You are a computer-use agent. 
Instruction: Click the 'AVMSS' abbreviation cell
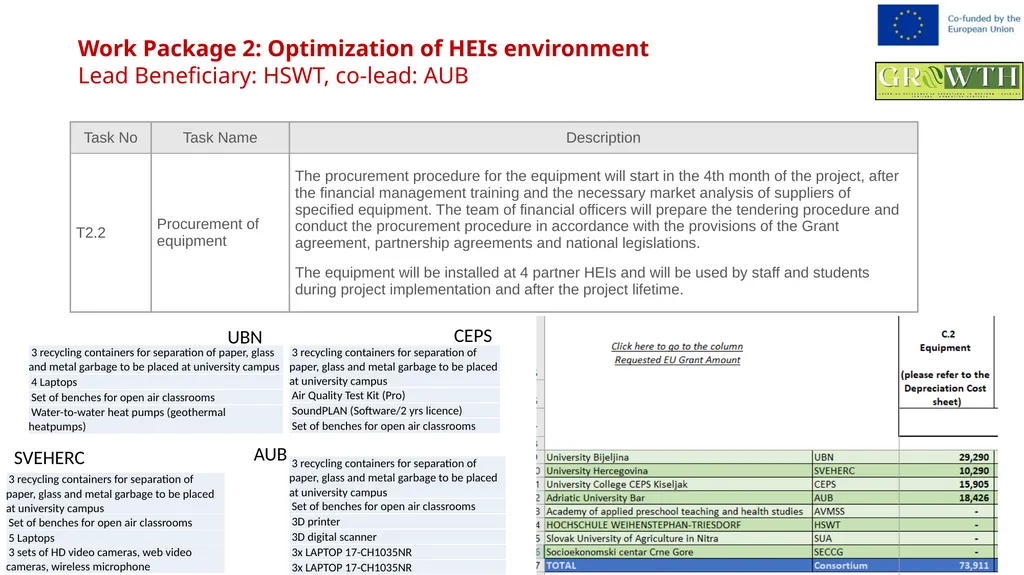click(x=856, y=512)
